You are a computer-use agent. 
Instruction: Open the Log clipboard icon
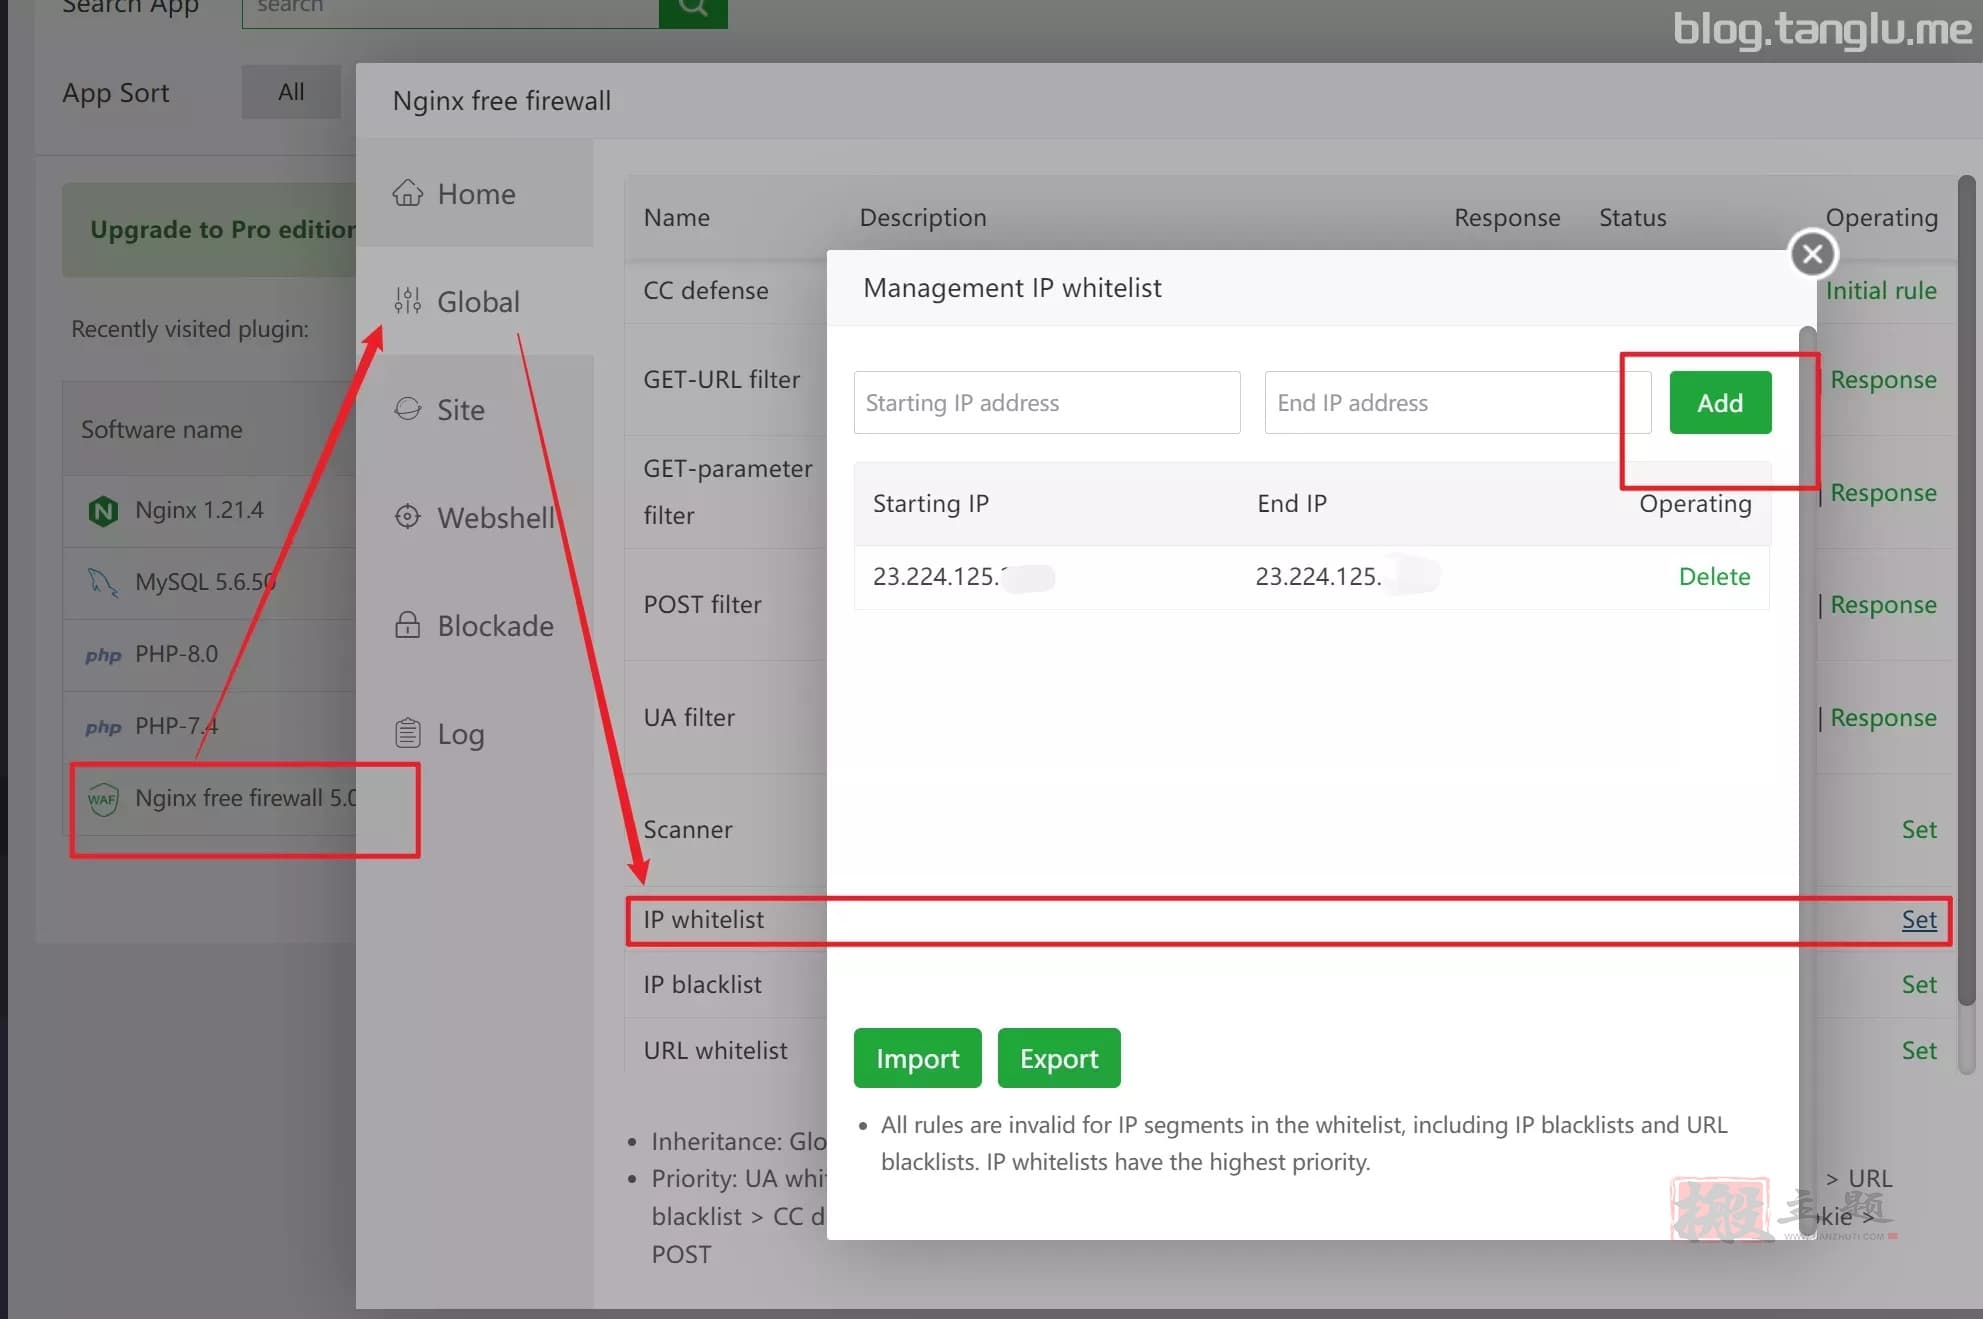(407, 733)
